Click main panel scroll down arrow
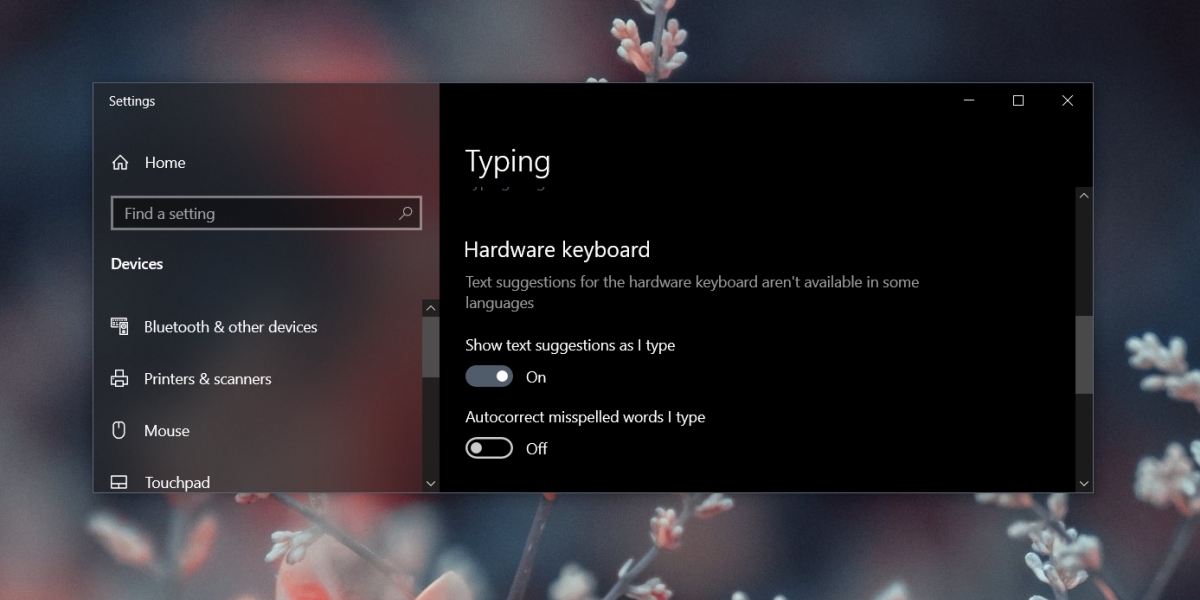Screen dimensions: 1200x600 pyautogui.click(x=1084, y=483)
